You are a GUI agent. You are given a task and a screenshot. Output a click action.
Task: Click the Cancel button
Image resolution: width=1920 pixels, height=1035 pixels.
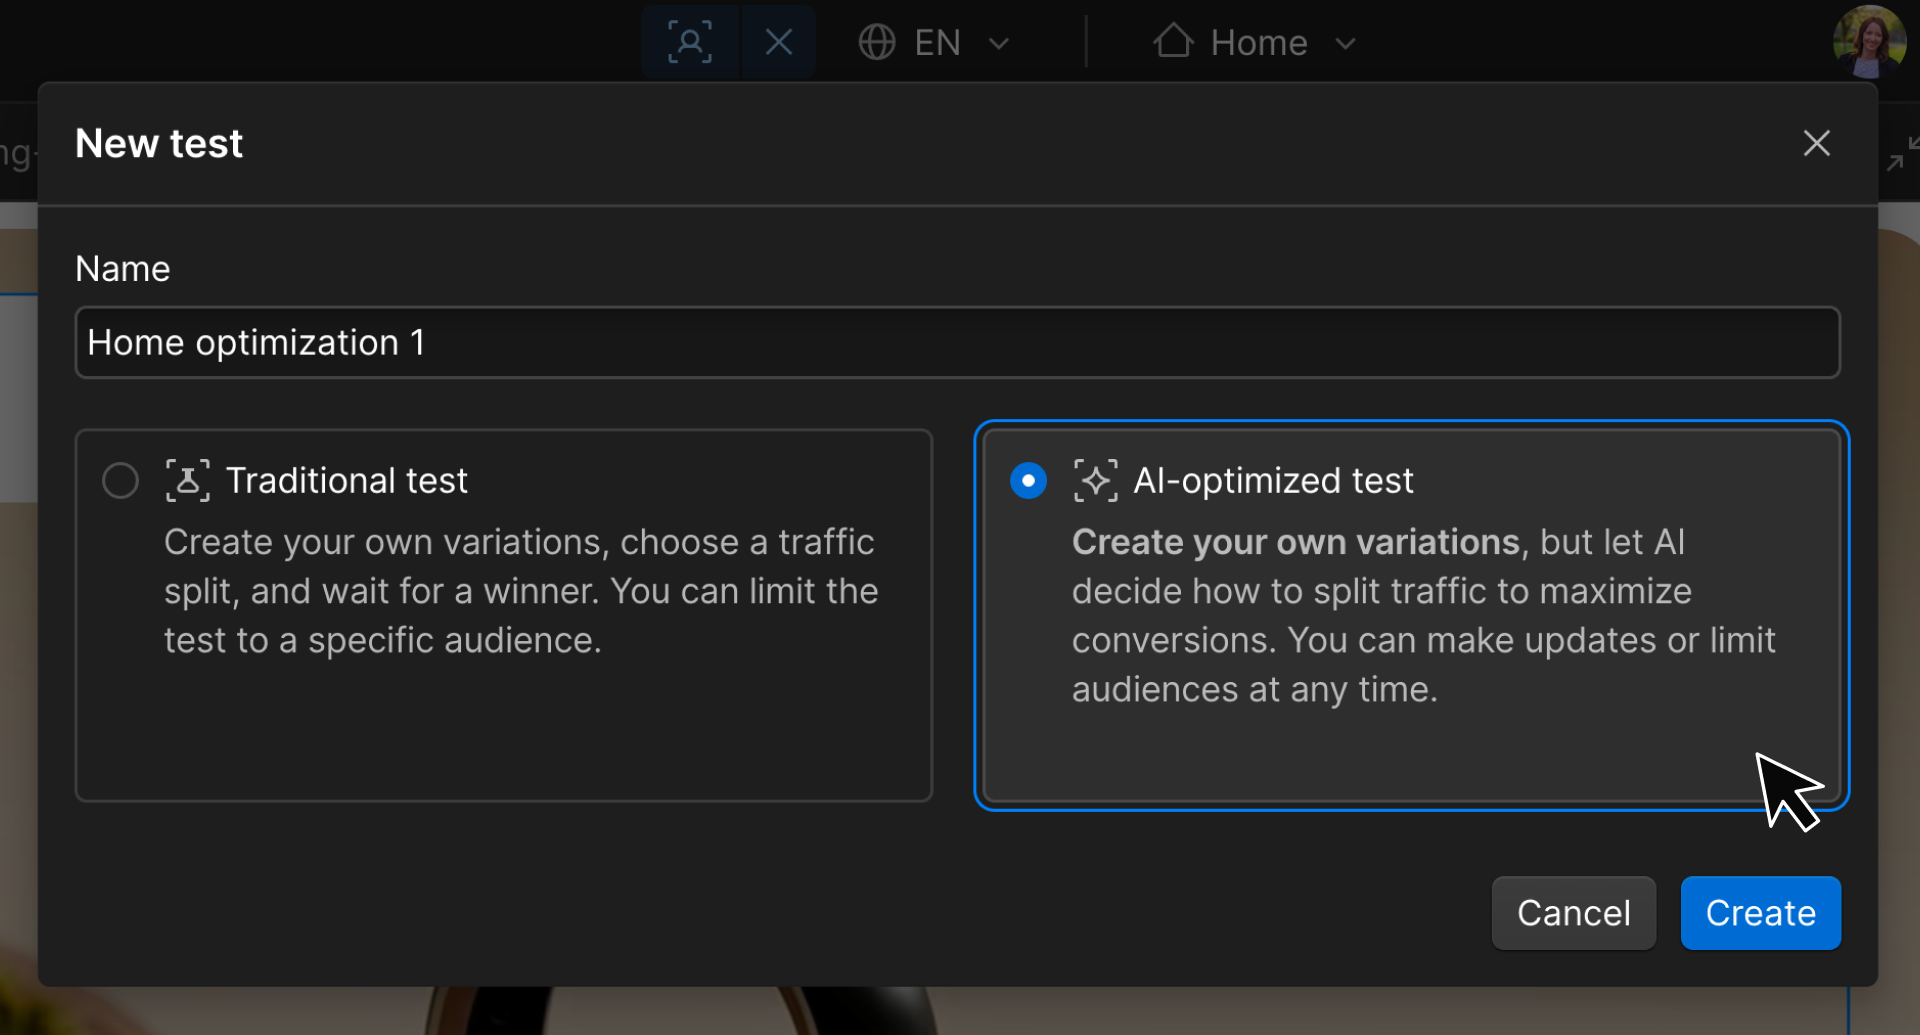pyautogui.click(x=1573, y=913)
